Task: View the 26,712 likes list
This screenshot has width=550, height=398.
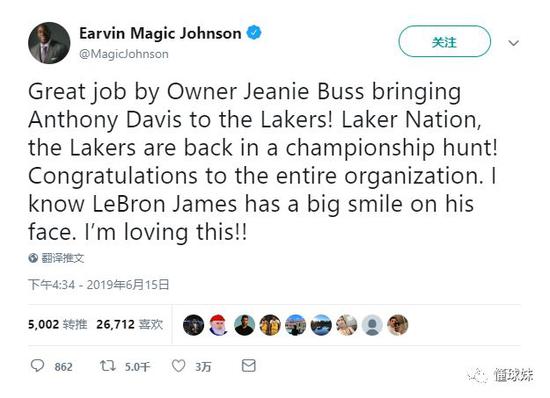Action: tap(129, 324)
